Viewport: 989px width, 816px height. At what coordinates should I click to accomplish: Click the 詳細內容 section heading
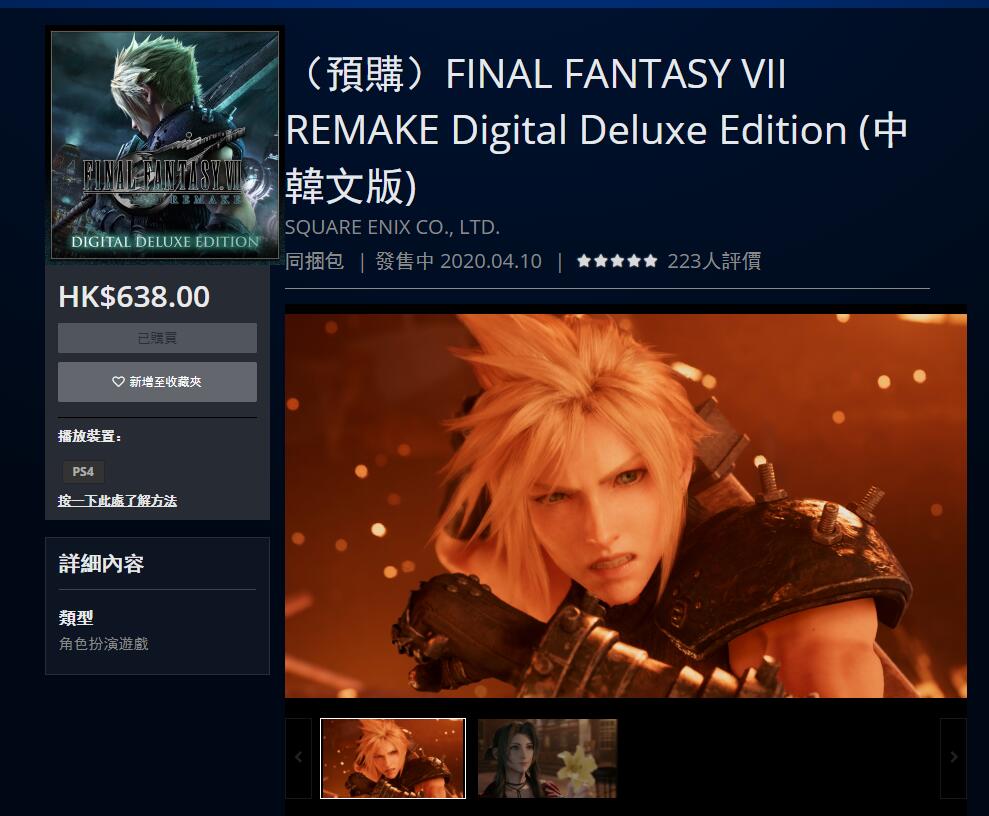[x=101, y=564]
